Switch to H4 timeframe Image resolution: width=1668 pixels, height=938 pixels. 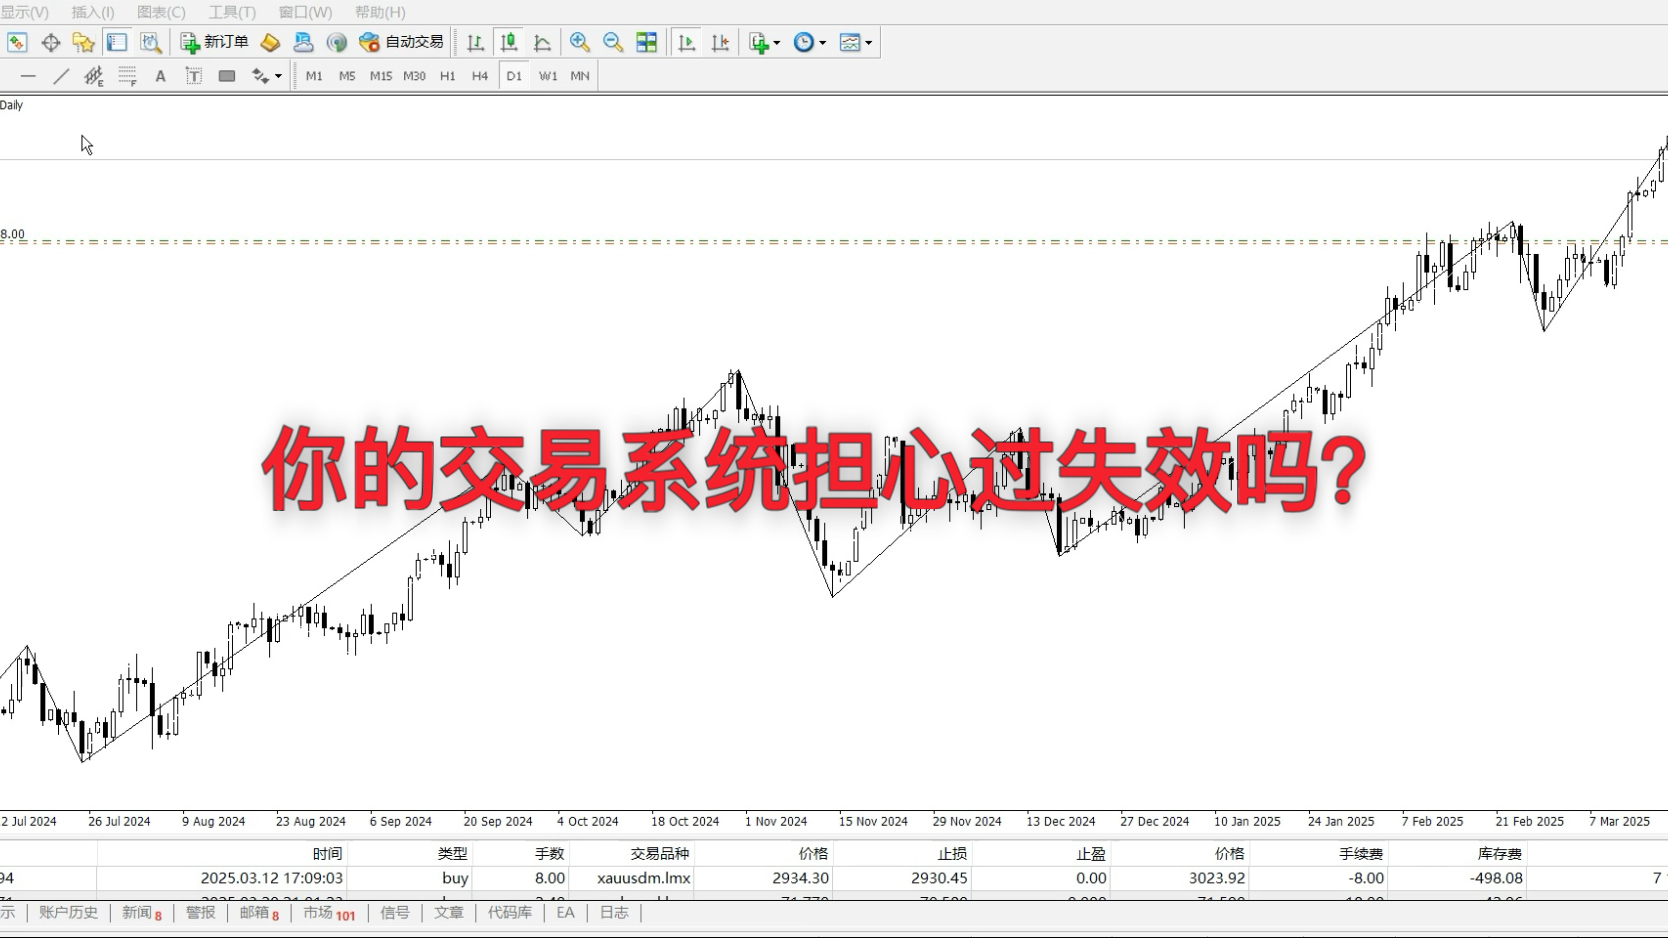(480, 76)
